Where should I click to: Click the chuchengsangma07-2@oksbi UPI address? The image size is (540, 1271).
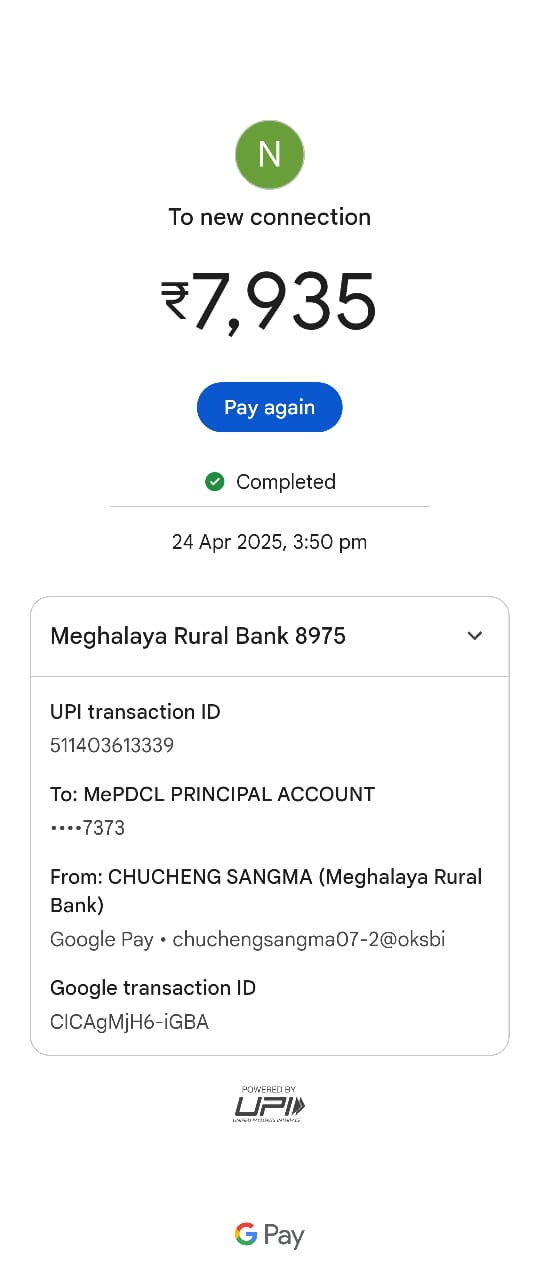[x=309, y=939]
